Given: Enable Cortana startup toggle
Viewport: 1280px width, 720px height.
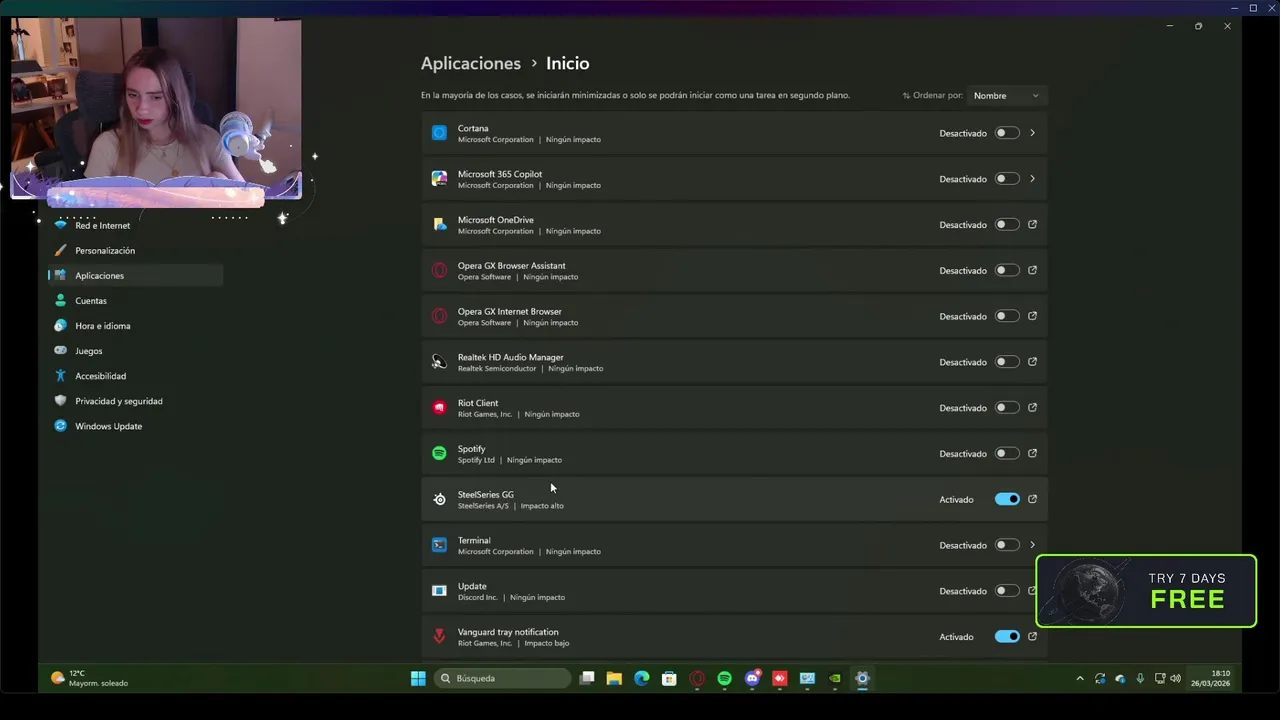Looking at the screenshot, I should tap(1007, 133).
